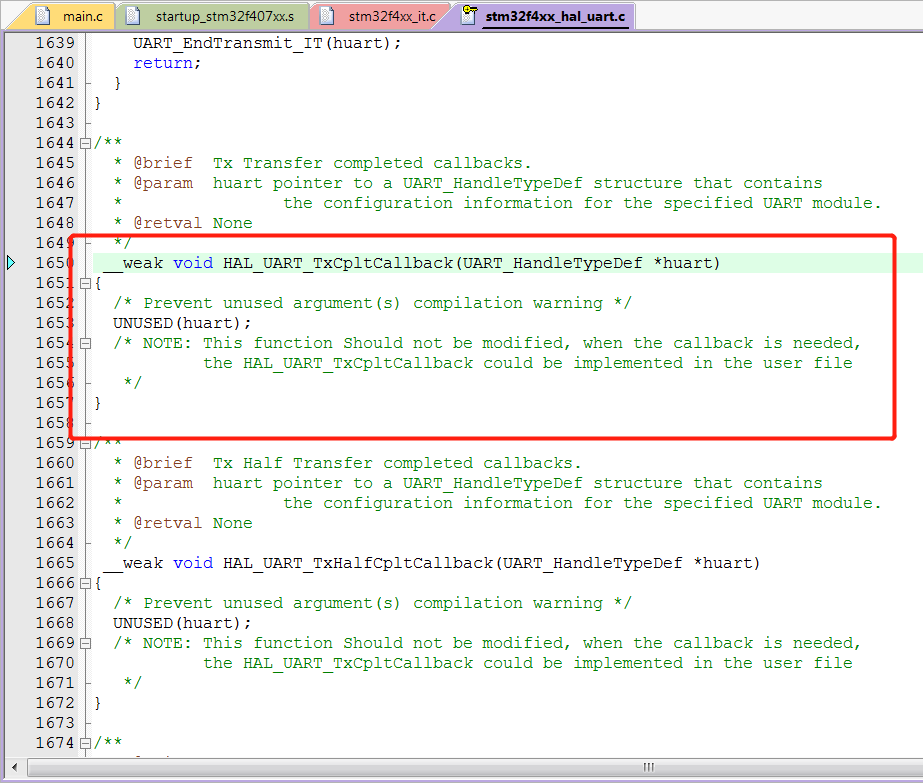The width and height of the screenshot is (923, 783).
Task: Click the __weak keyword on line 1650
Action: (x=133, y=263)
